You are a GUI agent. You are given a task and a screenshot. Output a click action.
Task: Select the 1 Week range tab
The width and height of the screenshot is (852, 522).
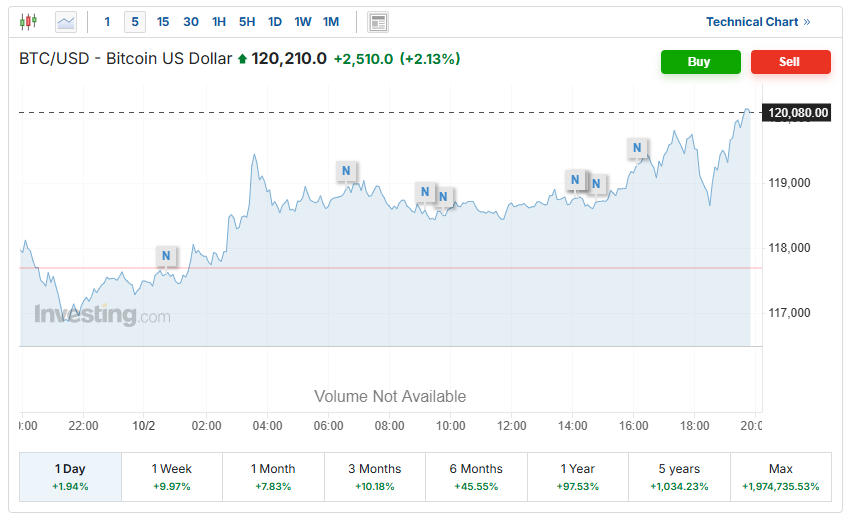pos(171,477)
